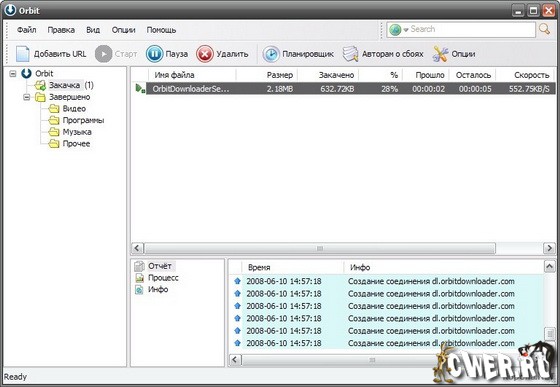Select the Закачка (1) category

coord(71,85)
